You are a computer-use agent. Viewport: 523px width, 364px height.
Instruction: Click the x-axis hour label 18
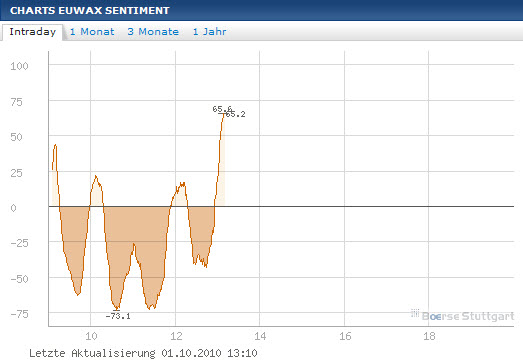coord(429,336)
